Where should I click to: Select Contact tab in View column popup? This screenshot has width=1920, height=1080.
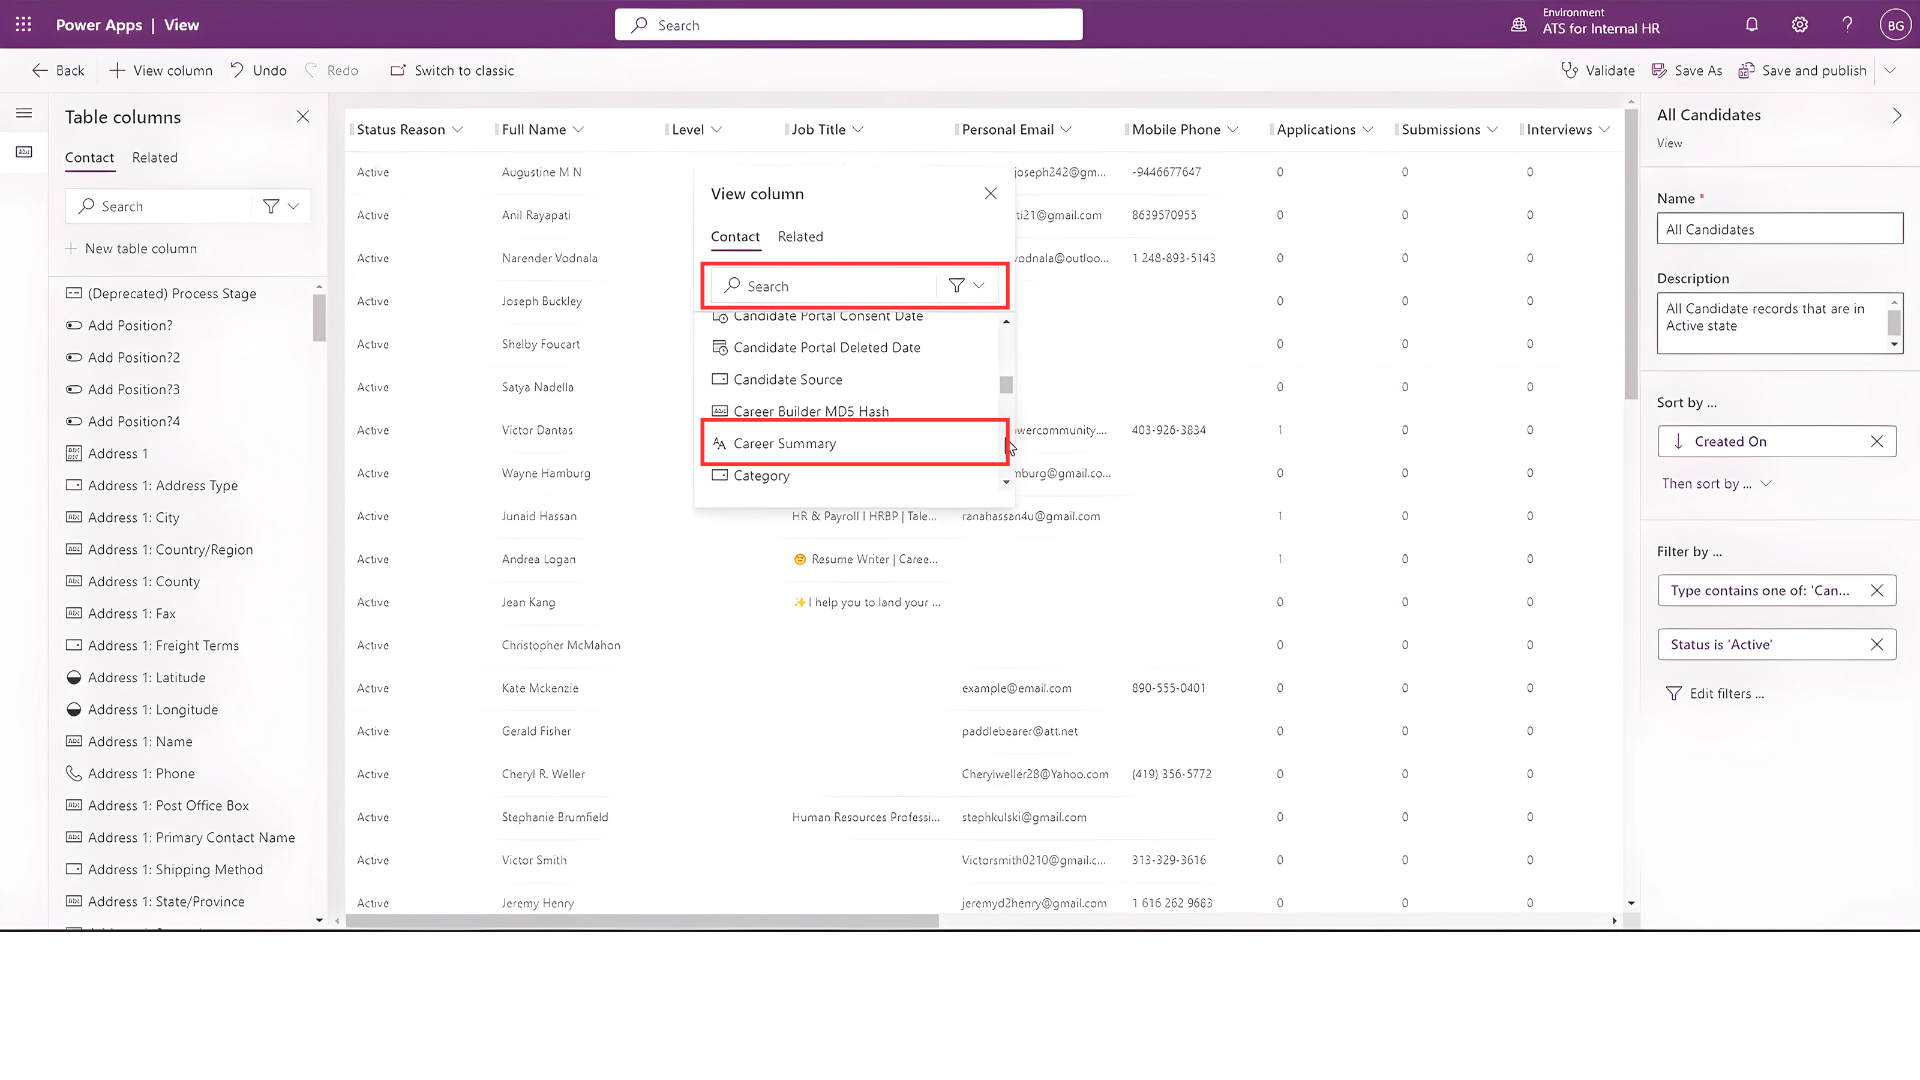pos(735,237)
